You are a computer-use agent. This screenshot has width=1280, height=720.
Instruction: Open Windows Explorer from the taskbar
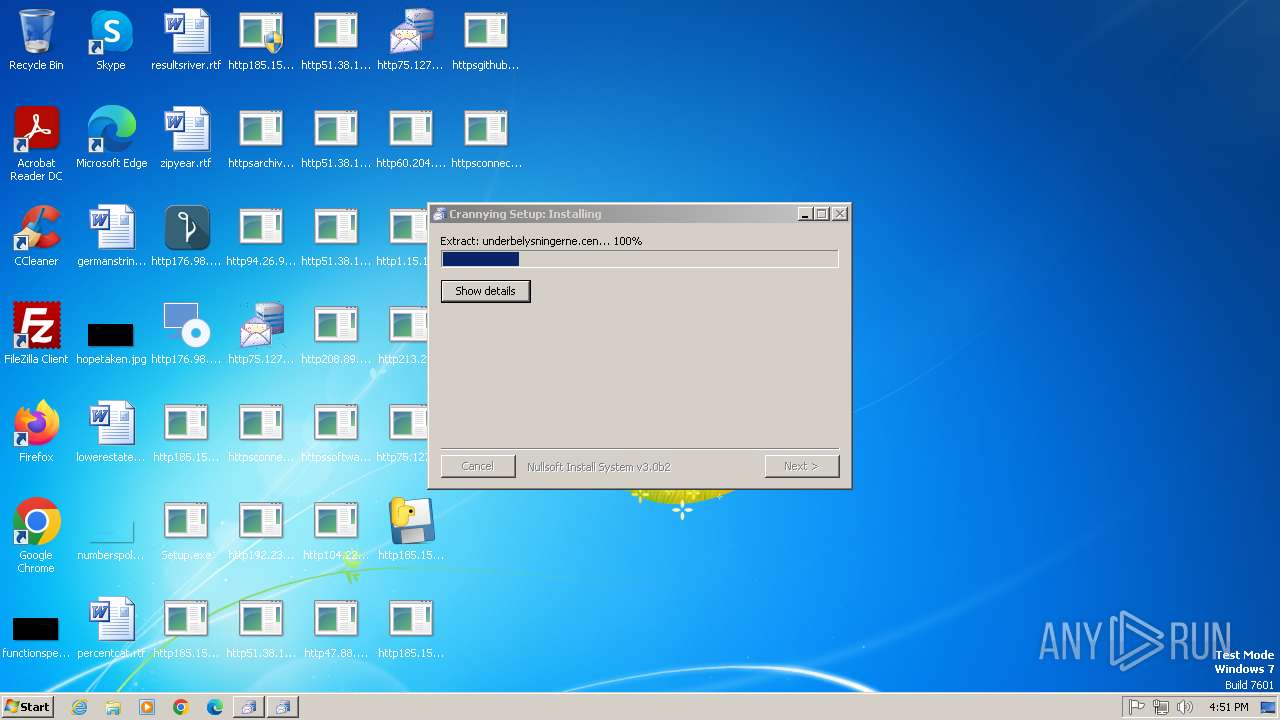[113, 707]
